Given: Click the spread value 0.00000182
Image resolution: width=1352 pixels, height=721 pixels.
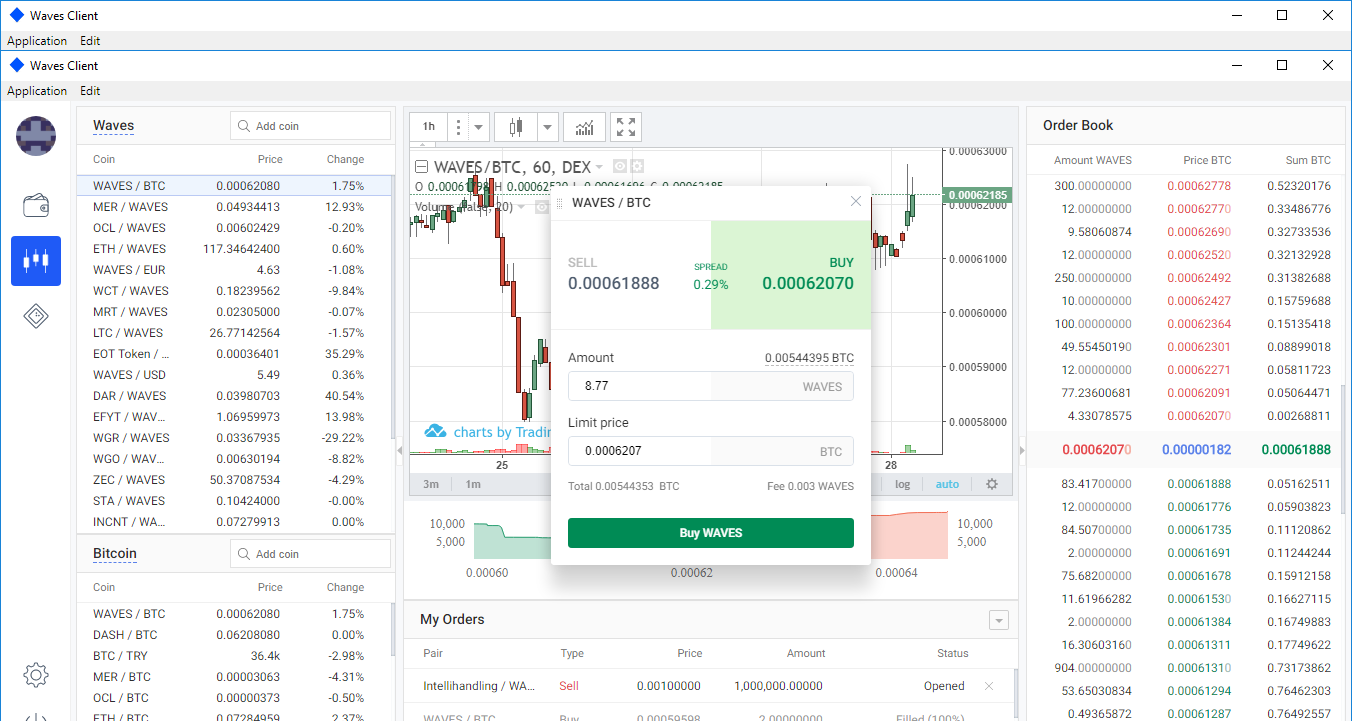Looking at the screenshot, I should click(1196, 450).
